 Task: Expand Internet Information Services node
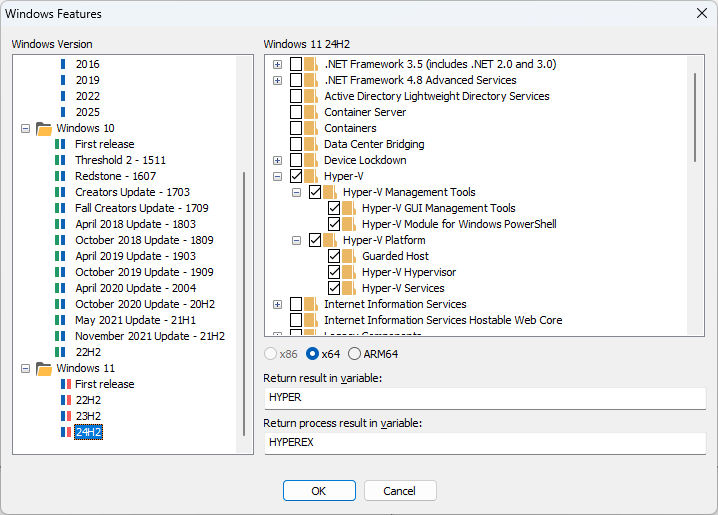[x=277, y=305]
